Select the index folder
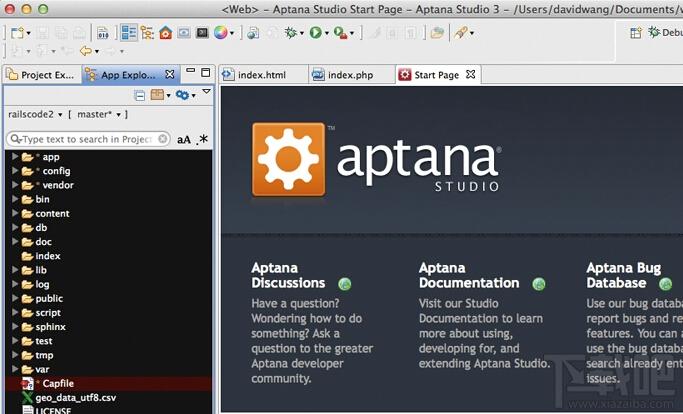This screenshot has height=414, width=683. coord(41,256)
